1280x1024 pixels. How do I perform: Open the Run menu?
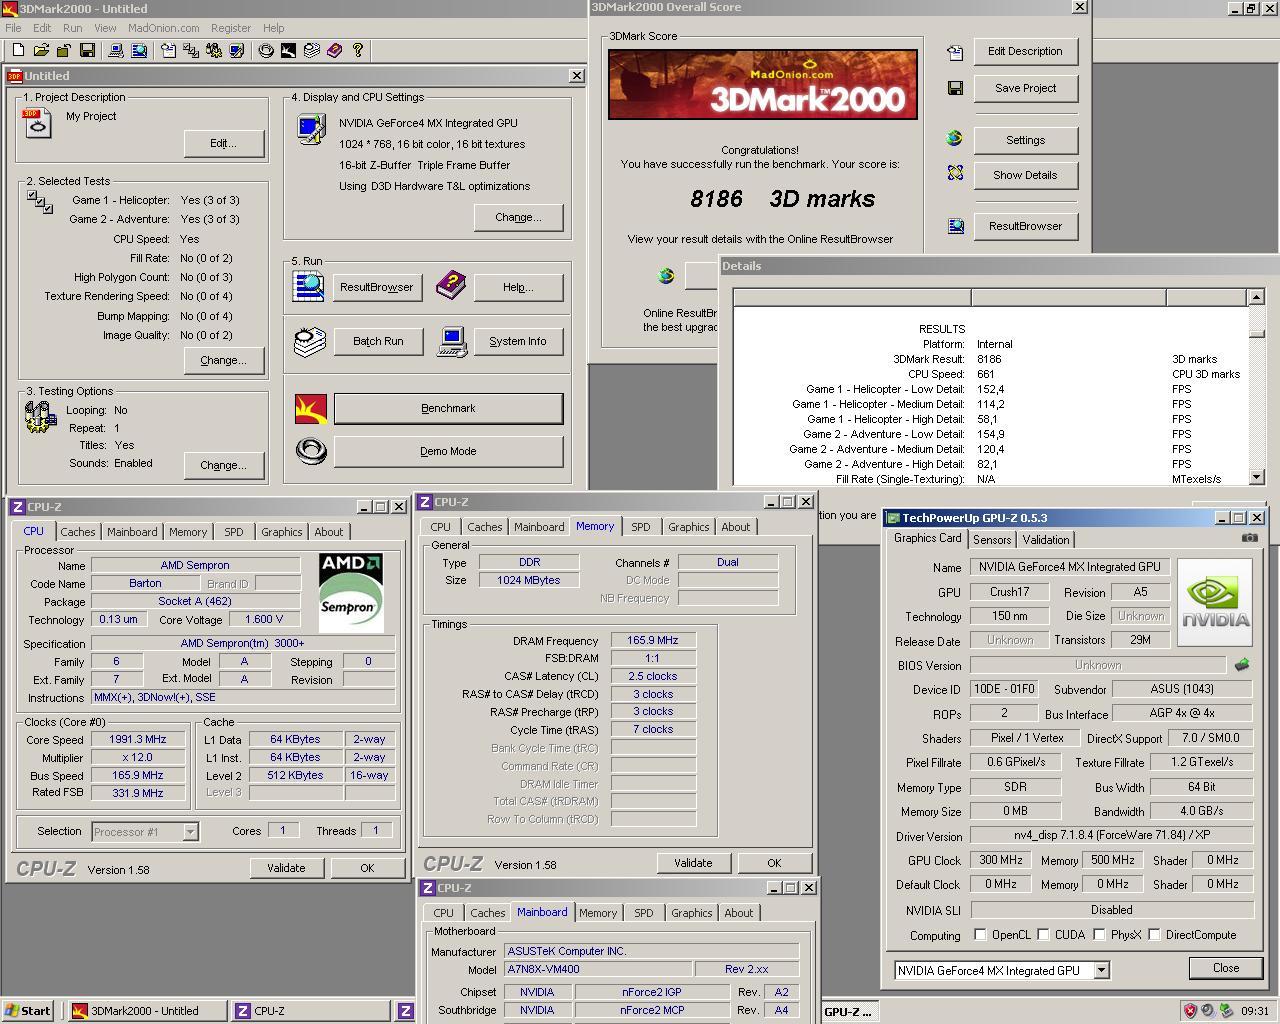click(73, 28)
